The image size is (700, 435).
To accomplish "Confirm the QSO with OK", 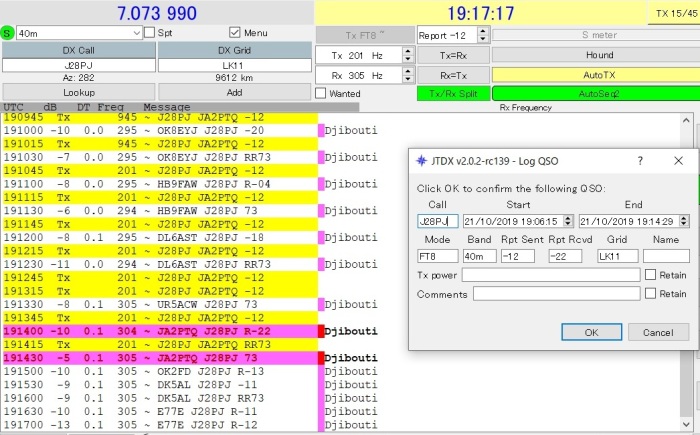I will (592, 332).
